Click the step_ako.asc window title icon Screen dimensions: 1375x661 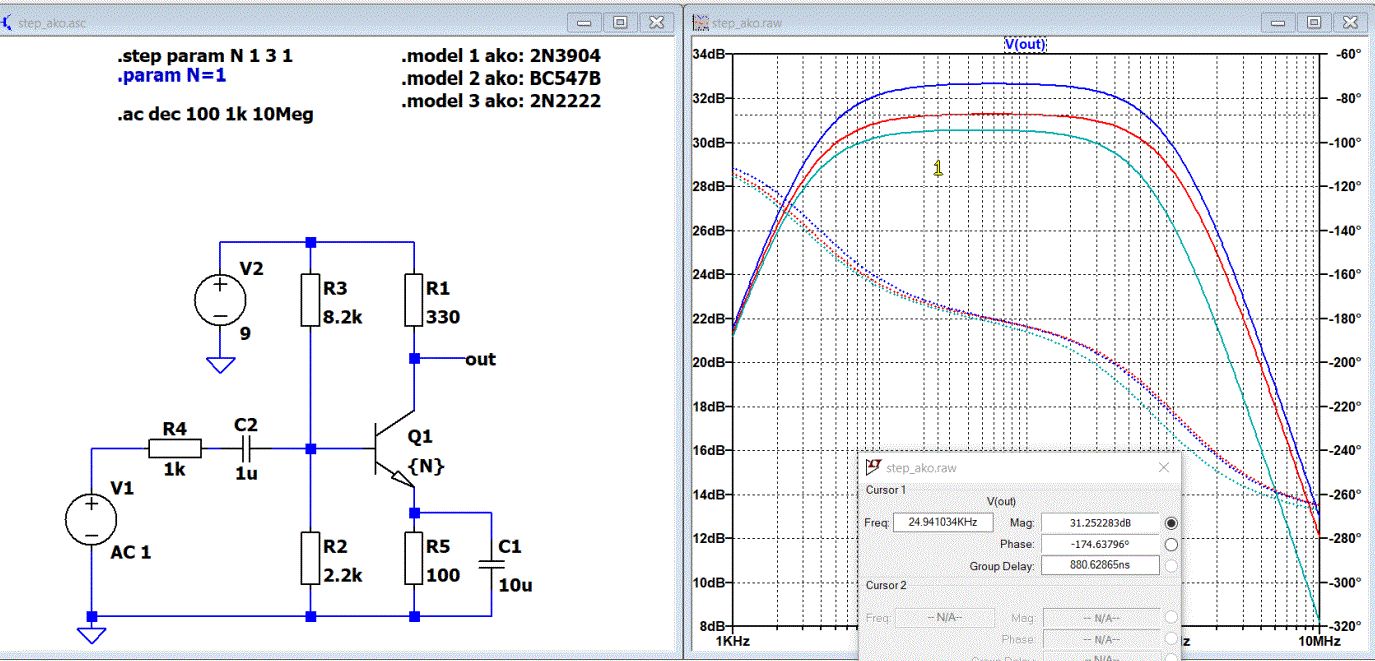pos(6,21)
